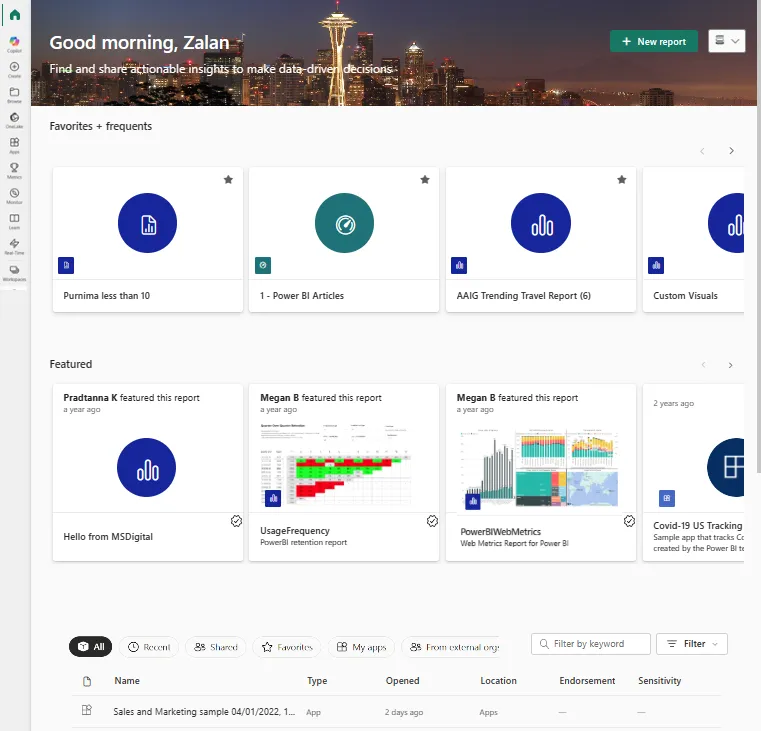The image size is (761, 731).
Task: Open Metrics trophy icon in sidebar
Action: tap(15, 170)
